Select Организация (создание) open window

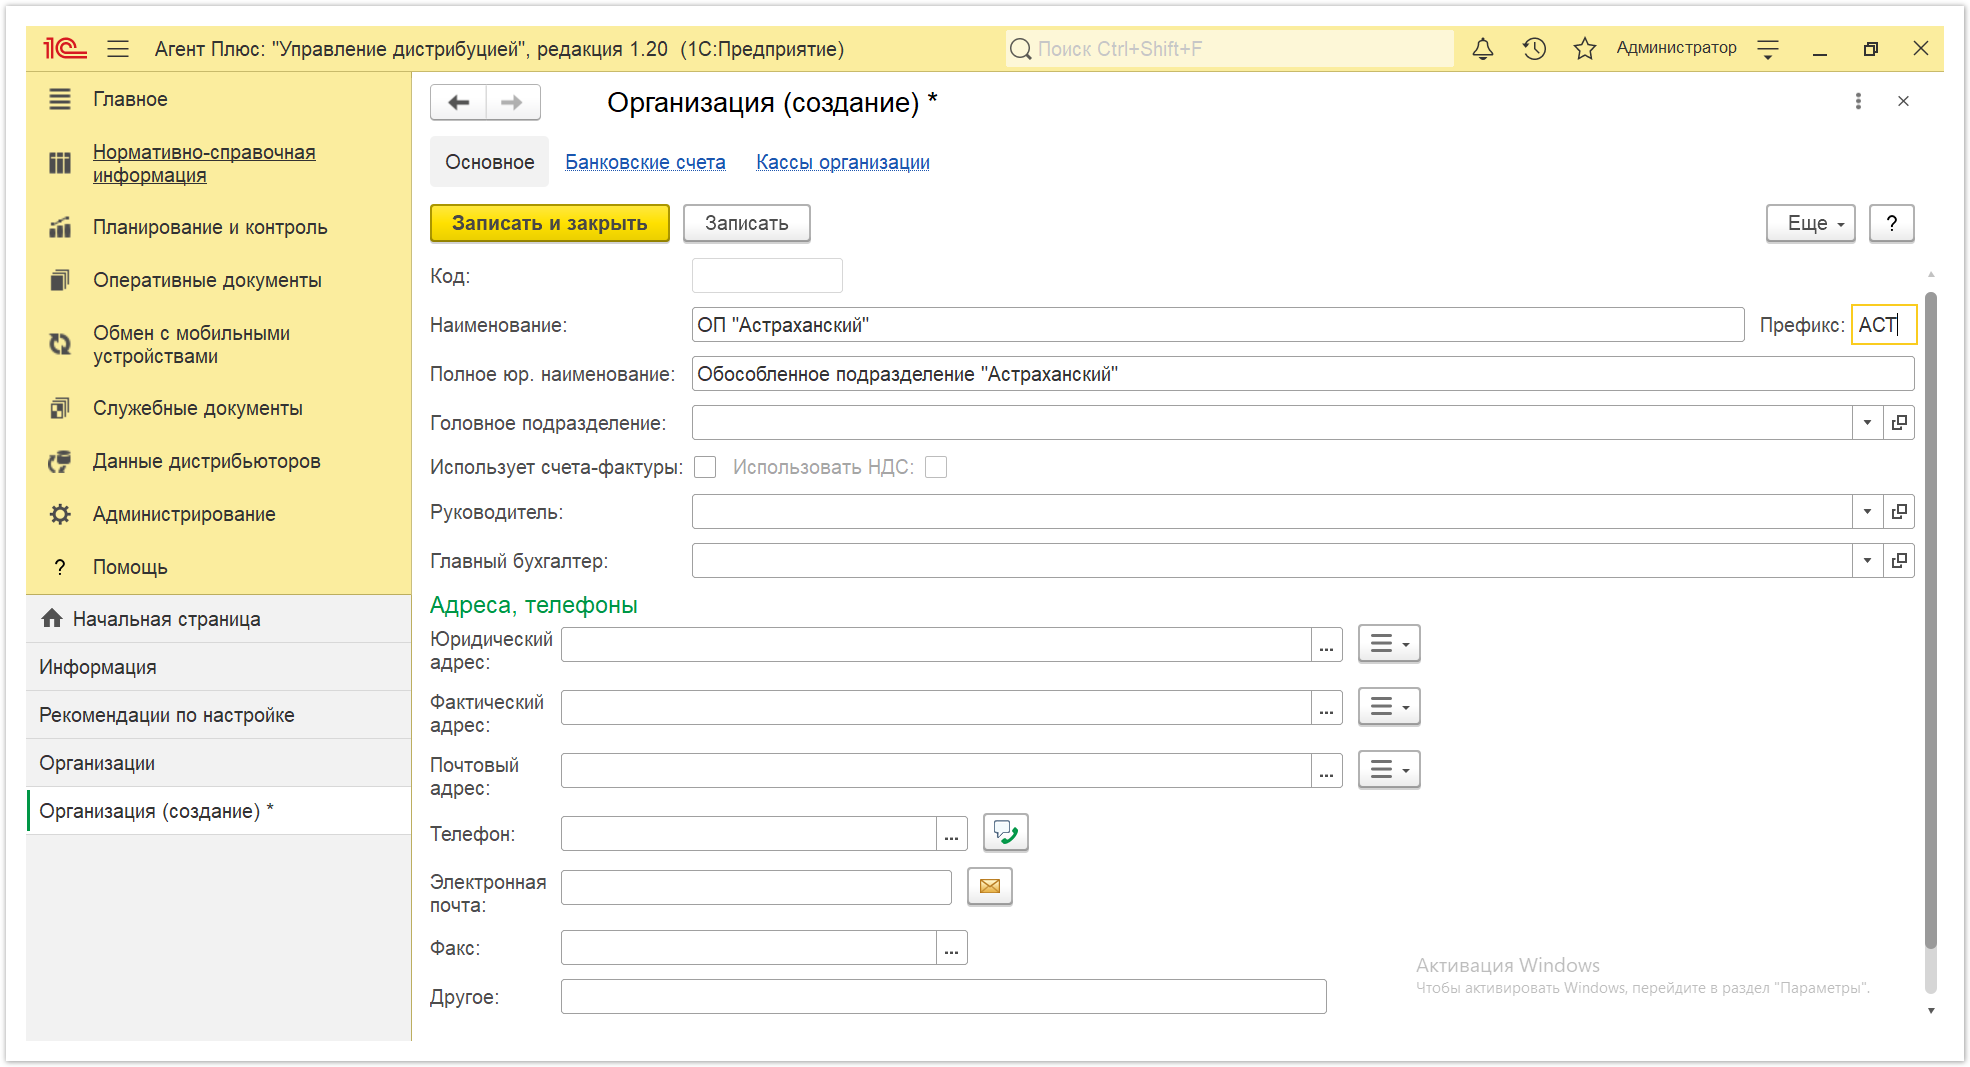click(219, 811)
